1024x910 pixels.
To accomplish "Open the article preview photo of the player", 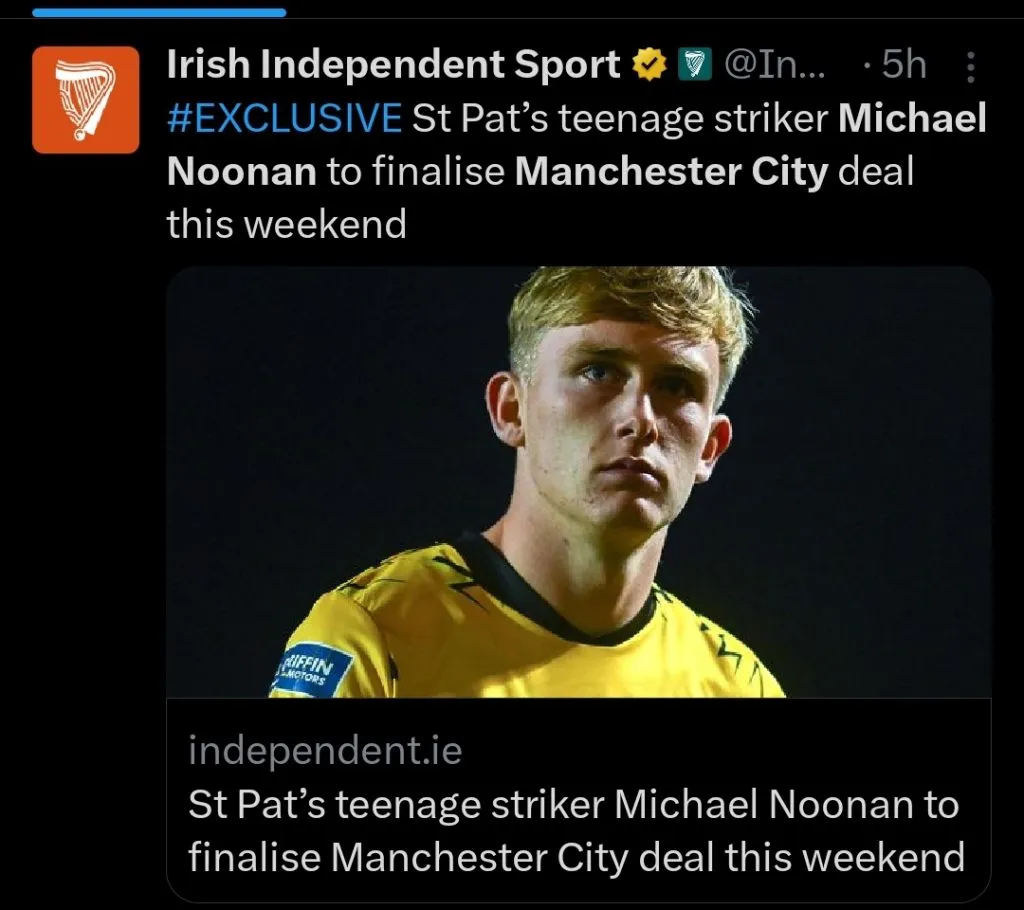I will 578,480.
